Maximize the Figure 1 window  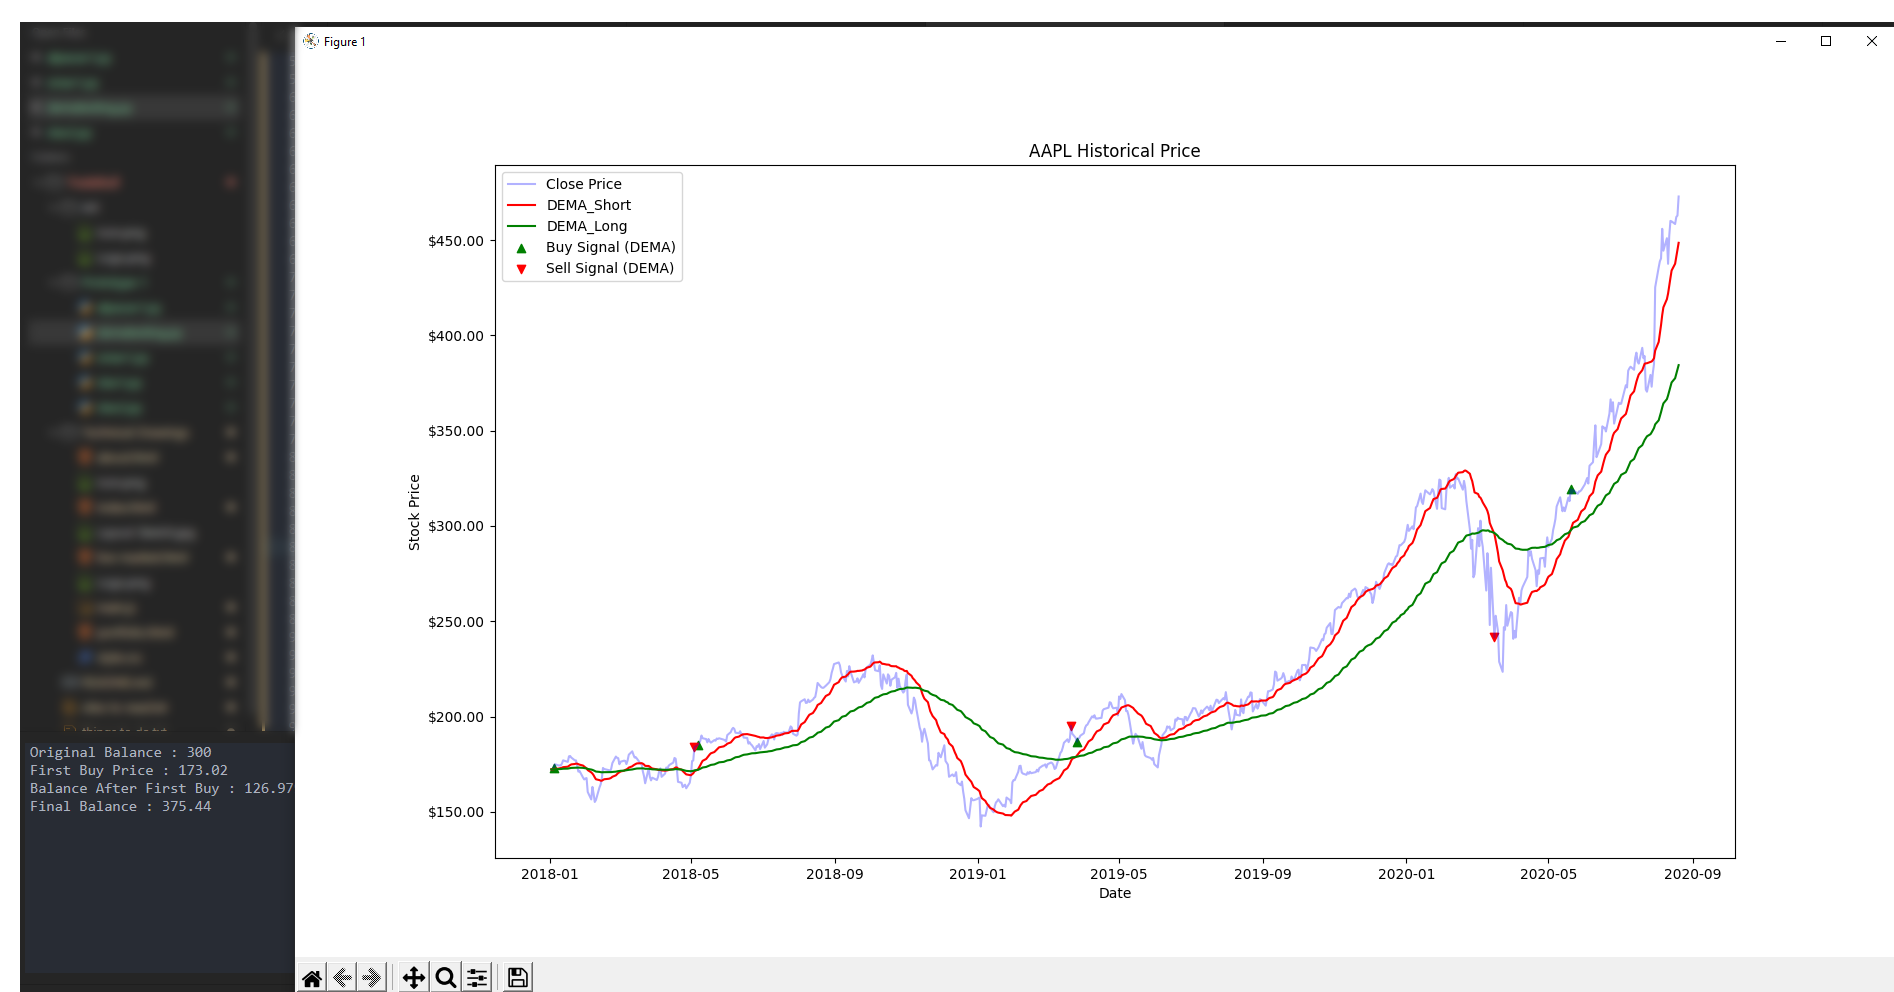point(1825,41)
